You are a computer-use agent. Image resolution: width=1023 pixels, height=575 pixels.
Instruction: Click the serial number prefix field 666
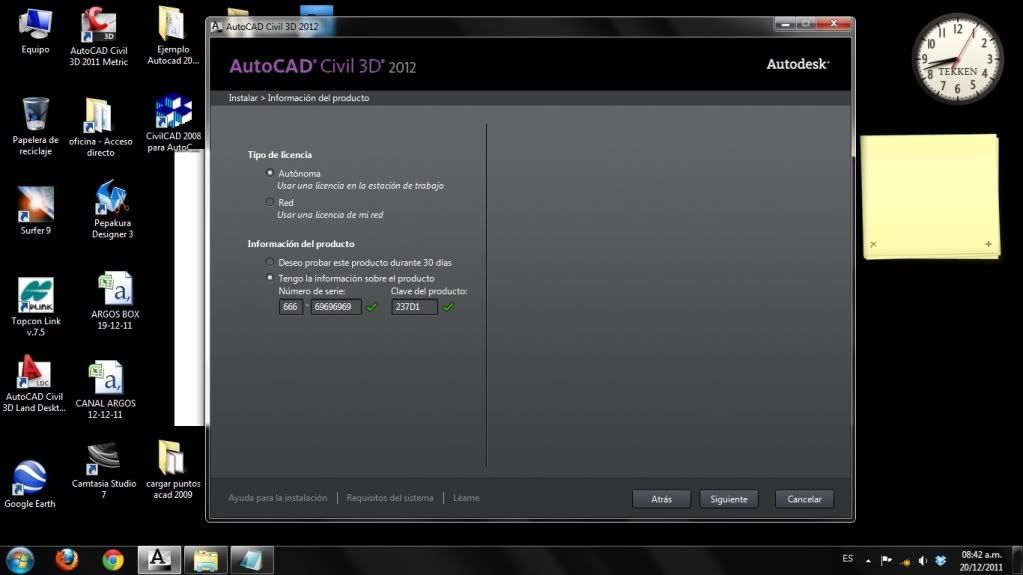tap(290, 307)
